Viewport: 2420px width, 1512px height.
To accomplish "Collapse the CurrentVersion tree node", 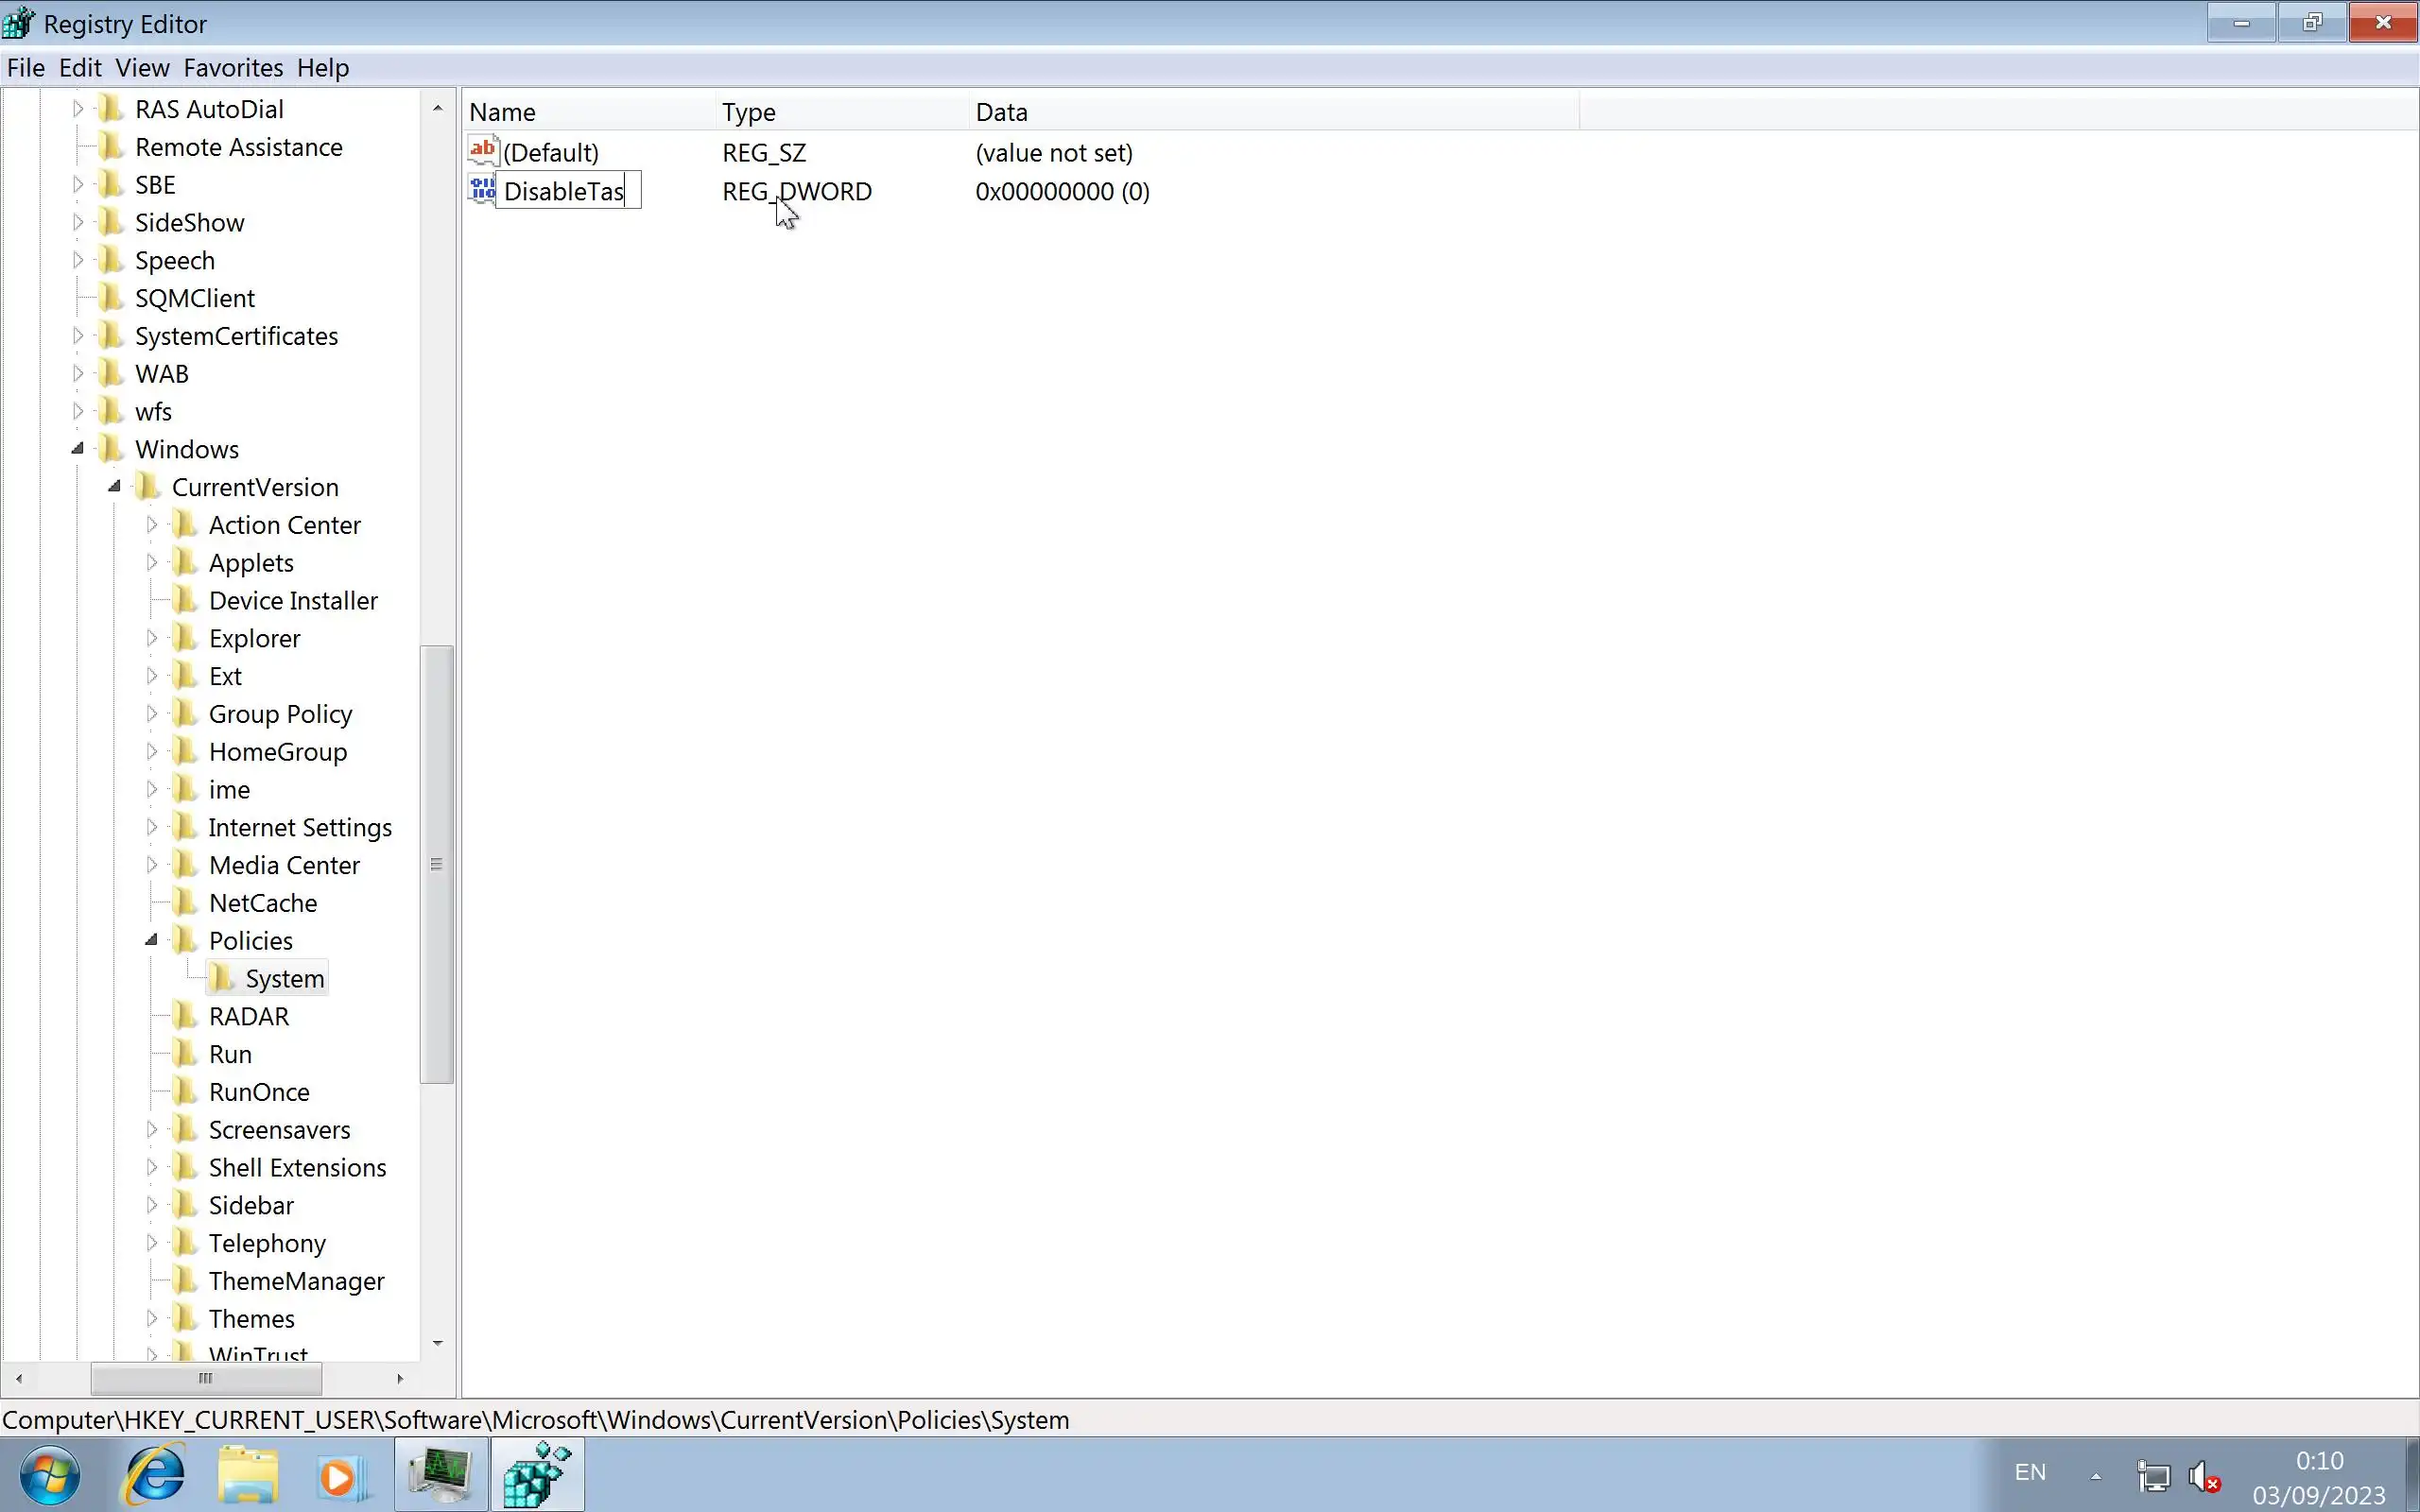I will click(115, 487).
